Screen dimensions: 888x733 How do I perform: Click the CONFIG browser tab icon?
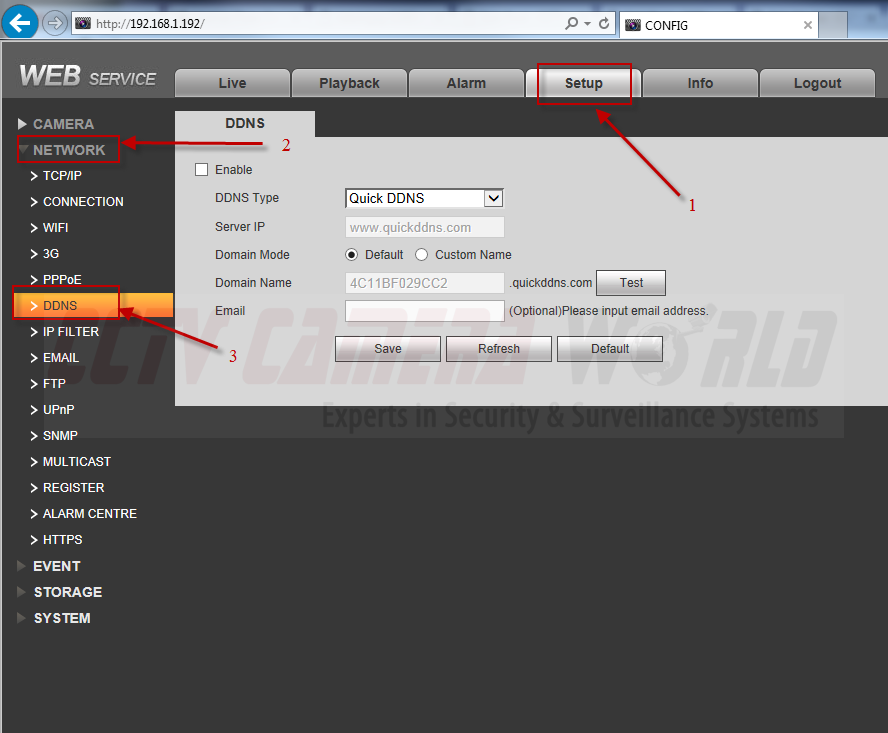[632, 25]
